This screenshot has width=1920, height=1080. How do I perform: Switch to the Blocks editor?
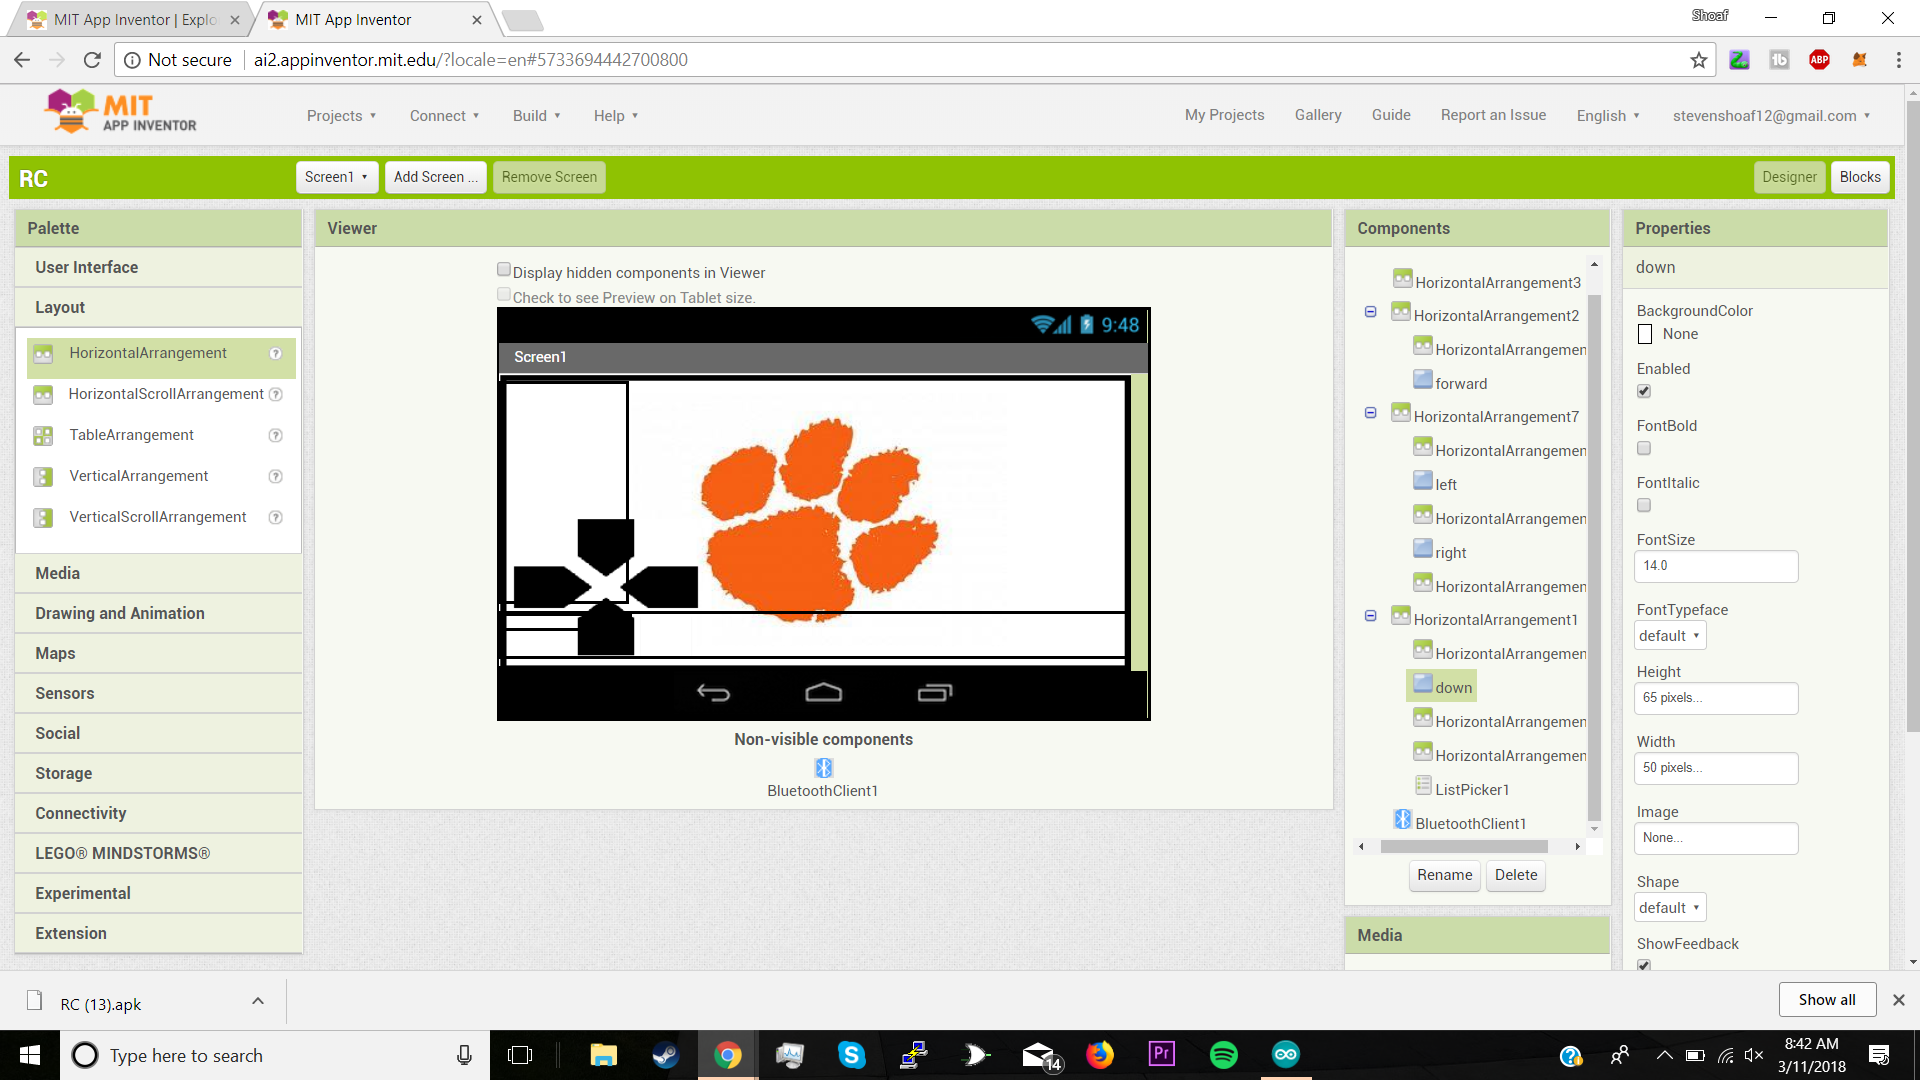click(x=1859, y=177)
